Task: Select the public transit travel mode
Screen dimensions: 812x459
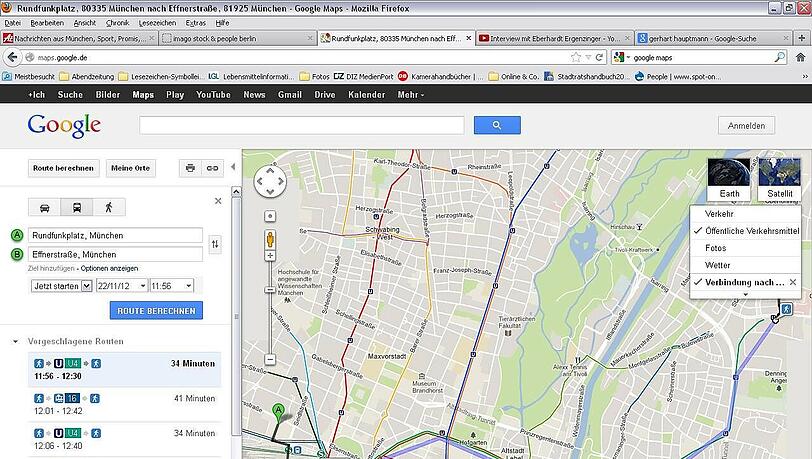Action: pyautogui.click(x=77, y=208)
